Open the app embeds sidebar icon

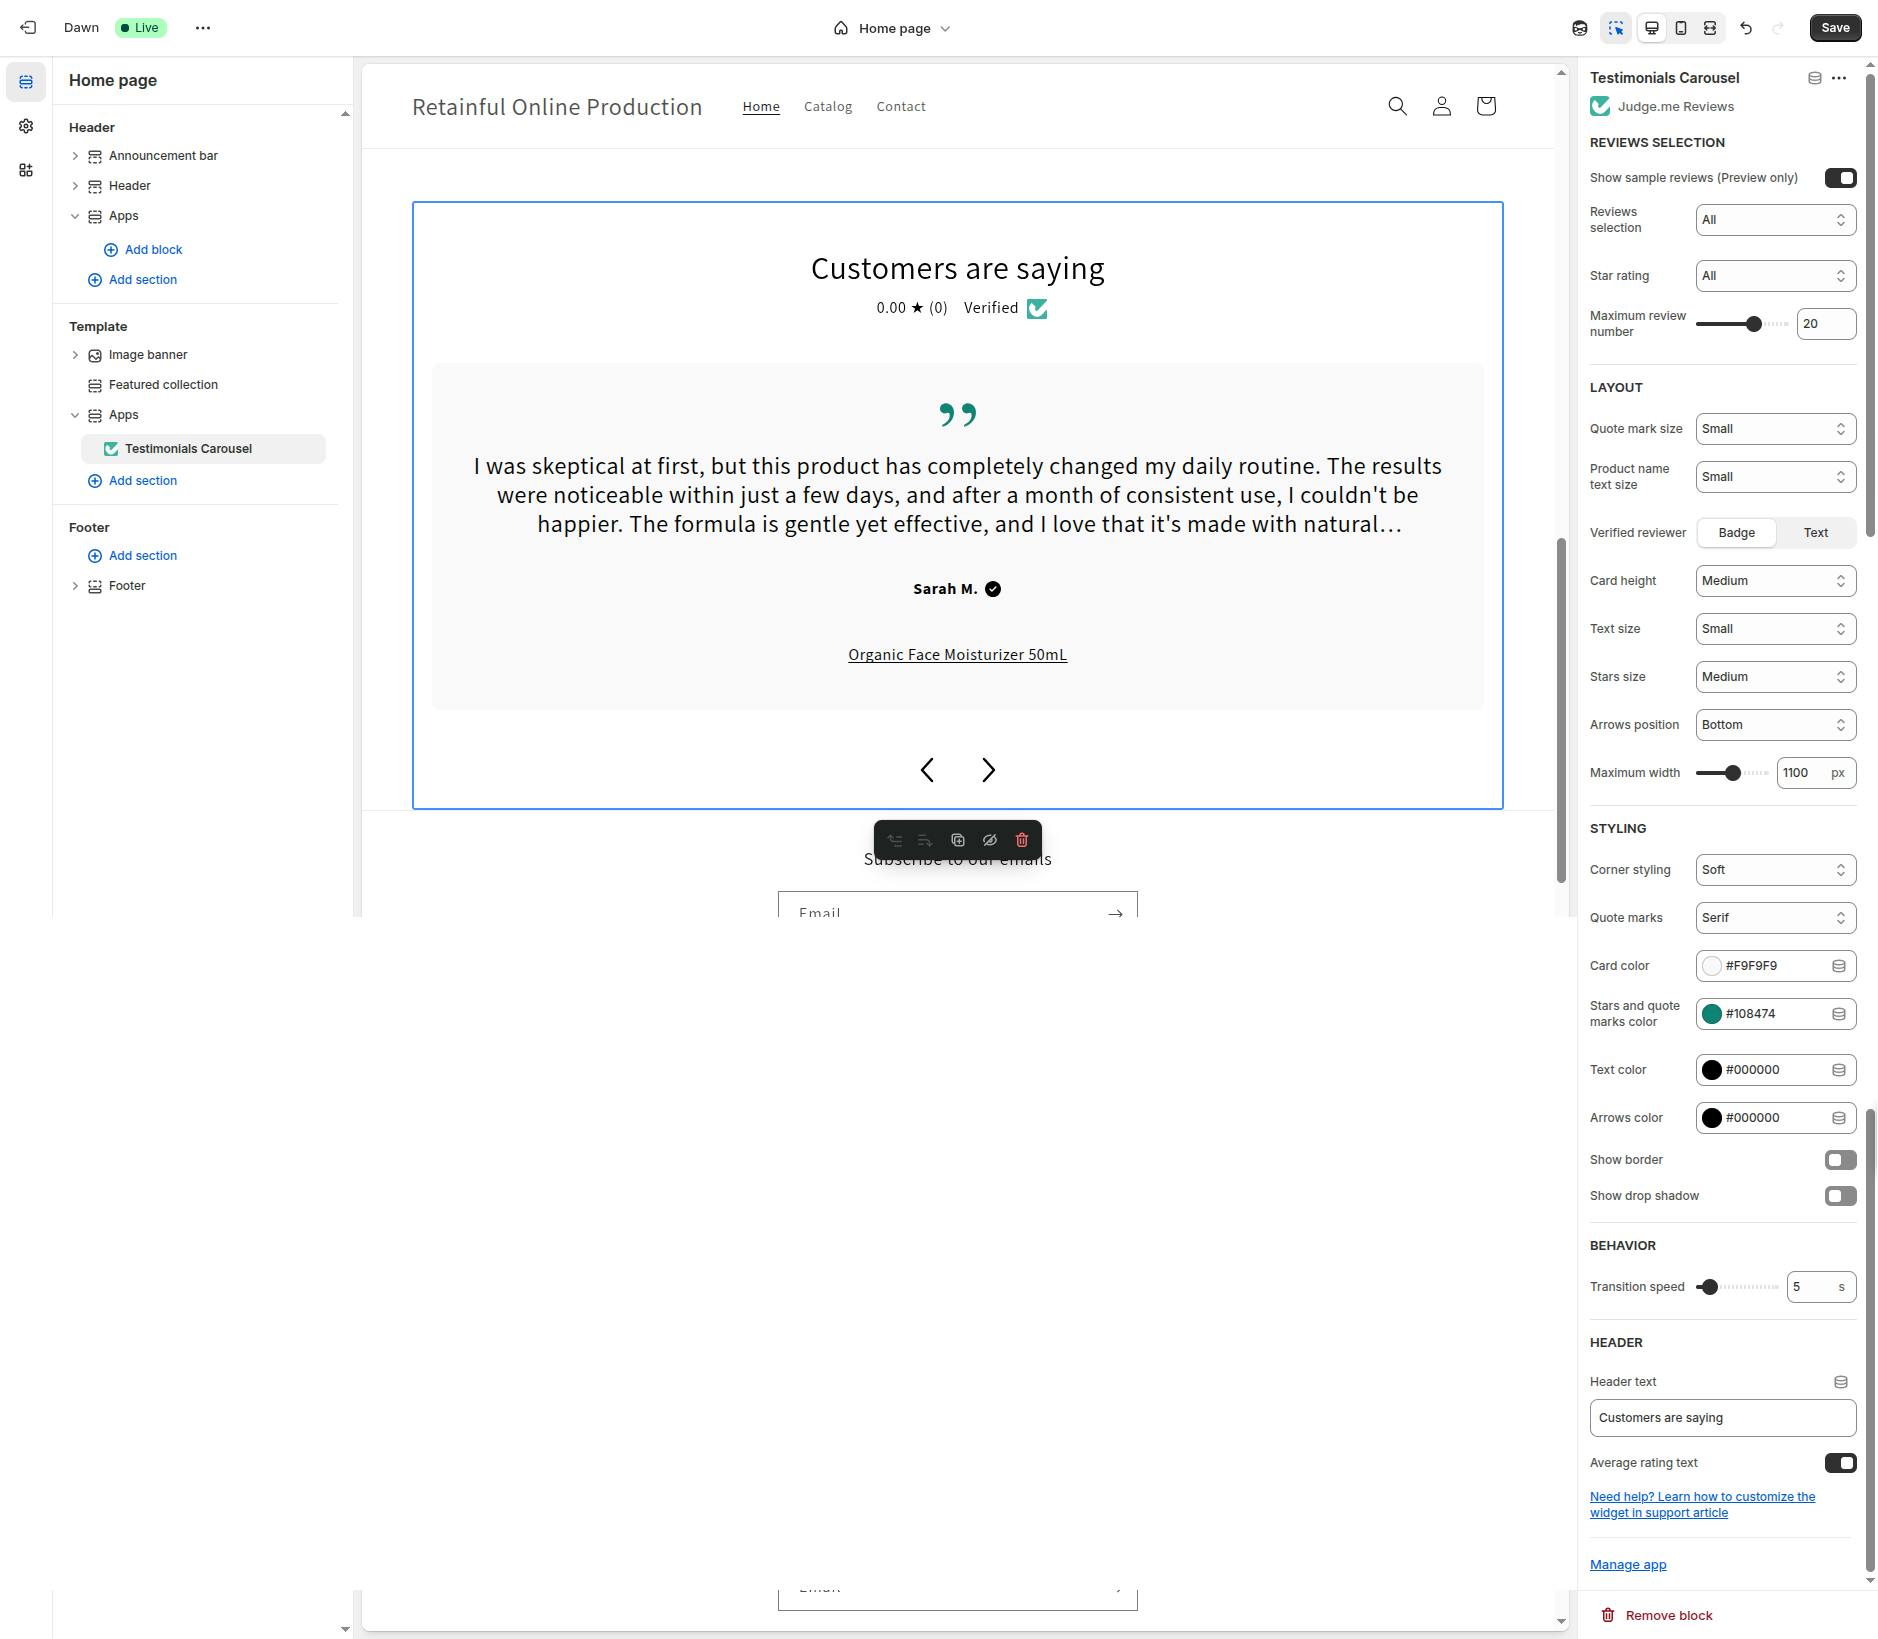pos(26,170)
